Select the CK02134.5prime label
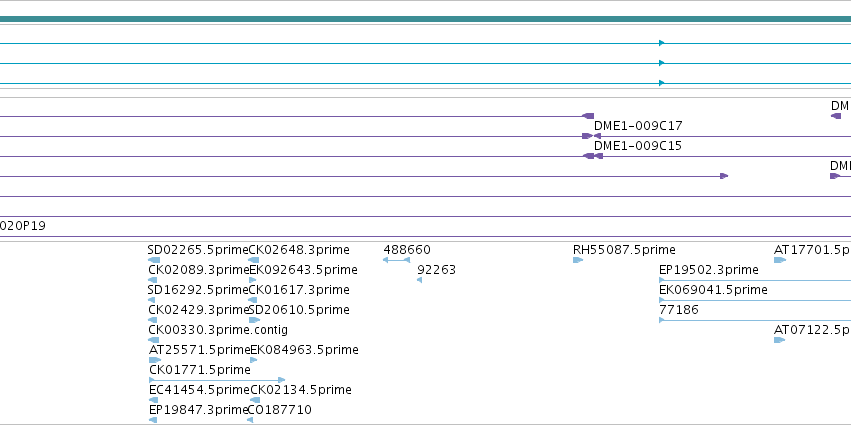Viewport: 851px width, 425px height. (301, 390)
